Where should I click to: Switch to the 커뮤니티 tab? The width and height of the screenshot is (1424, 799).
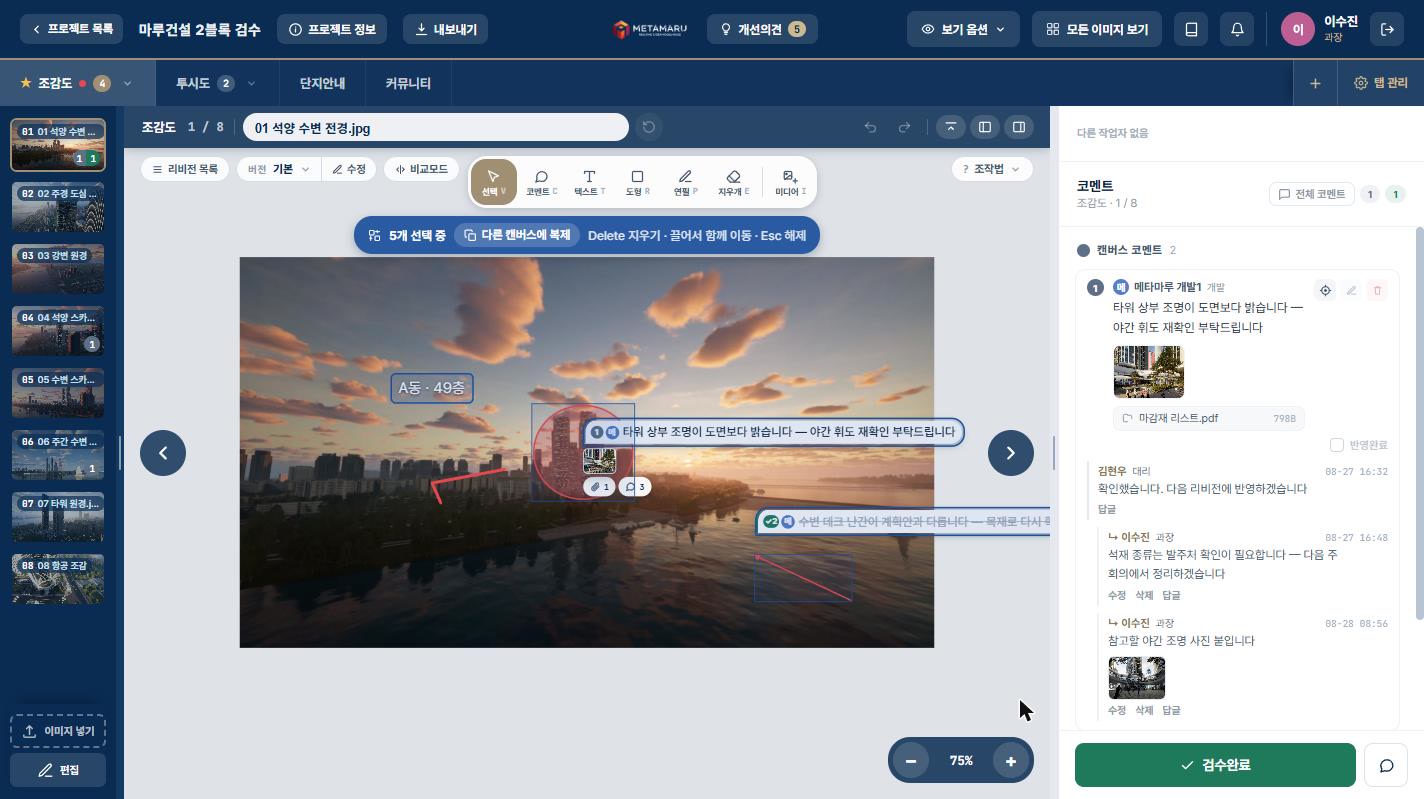click(x=408, y=83)
